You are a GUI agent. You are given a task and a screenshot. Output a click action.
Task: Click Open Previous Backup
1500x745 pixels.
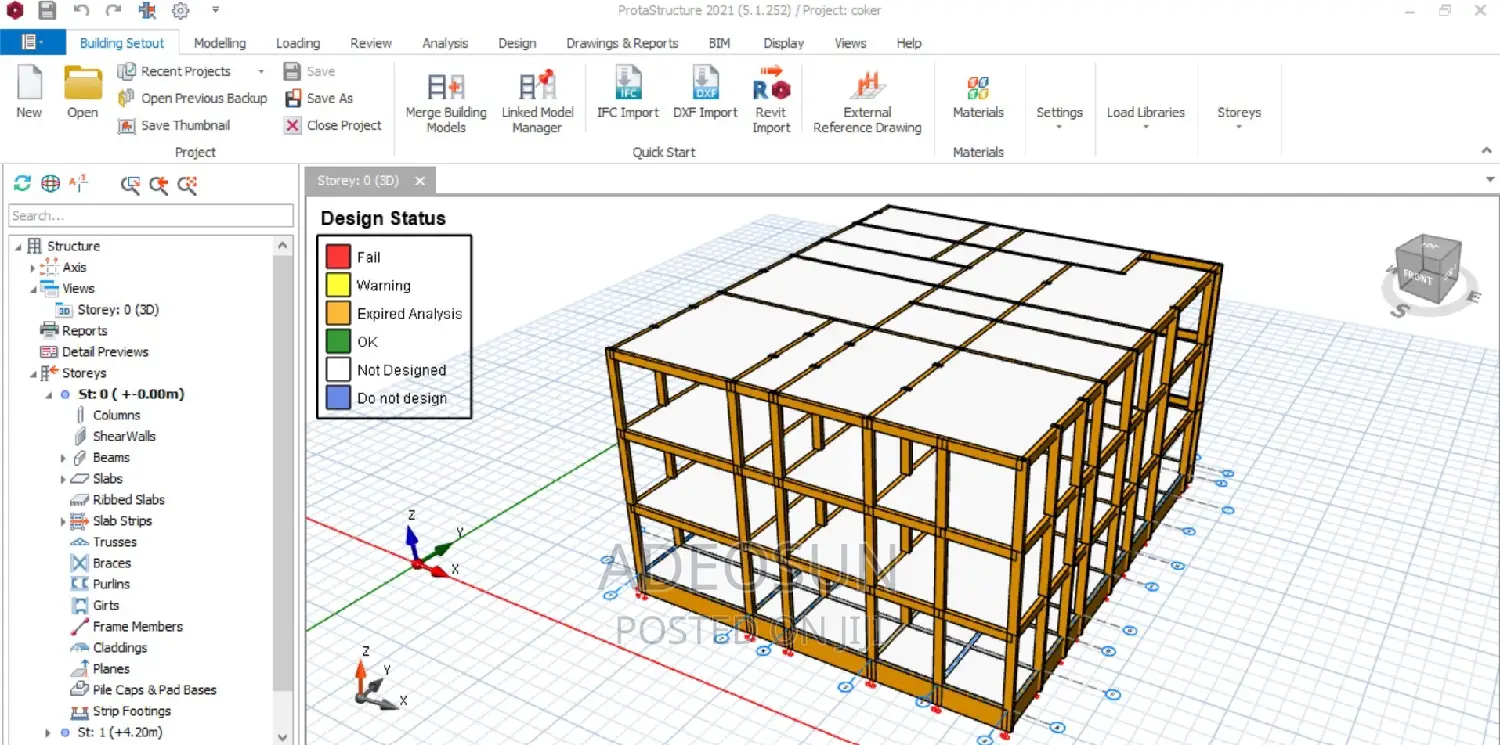tap(192, 98)
